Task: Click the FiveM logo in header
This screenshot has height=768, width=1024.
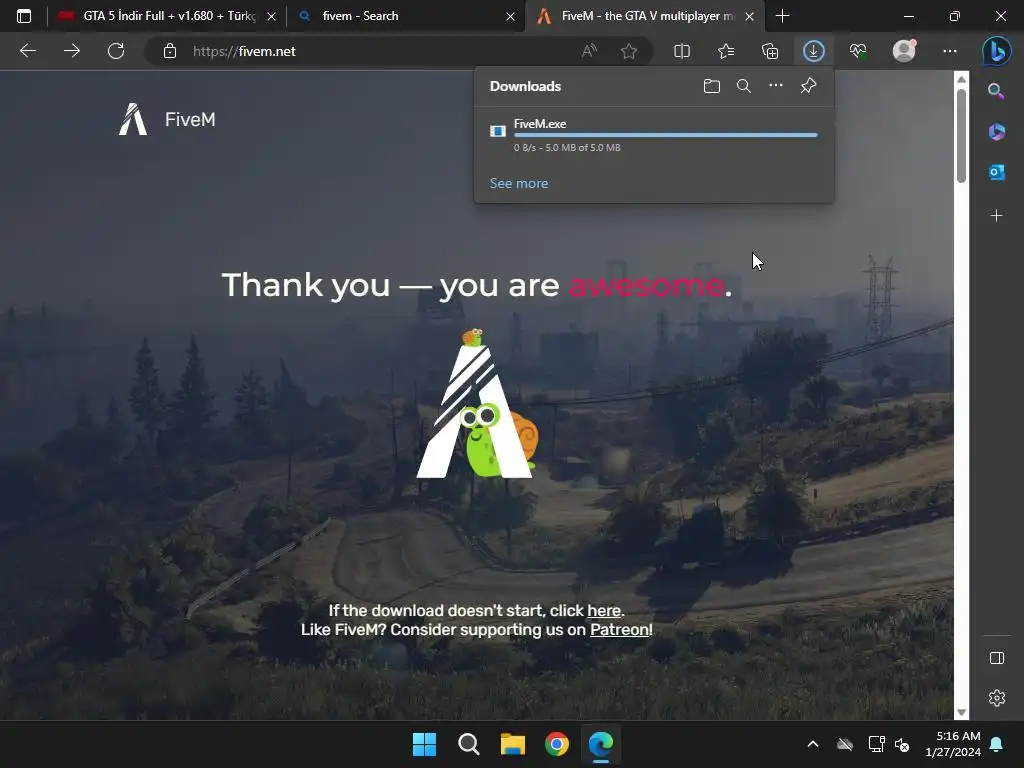Action: [167, 120]
